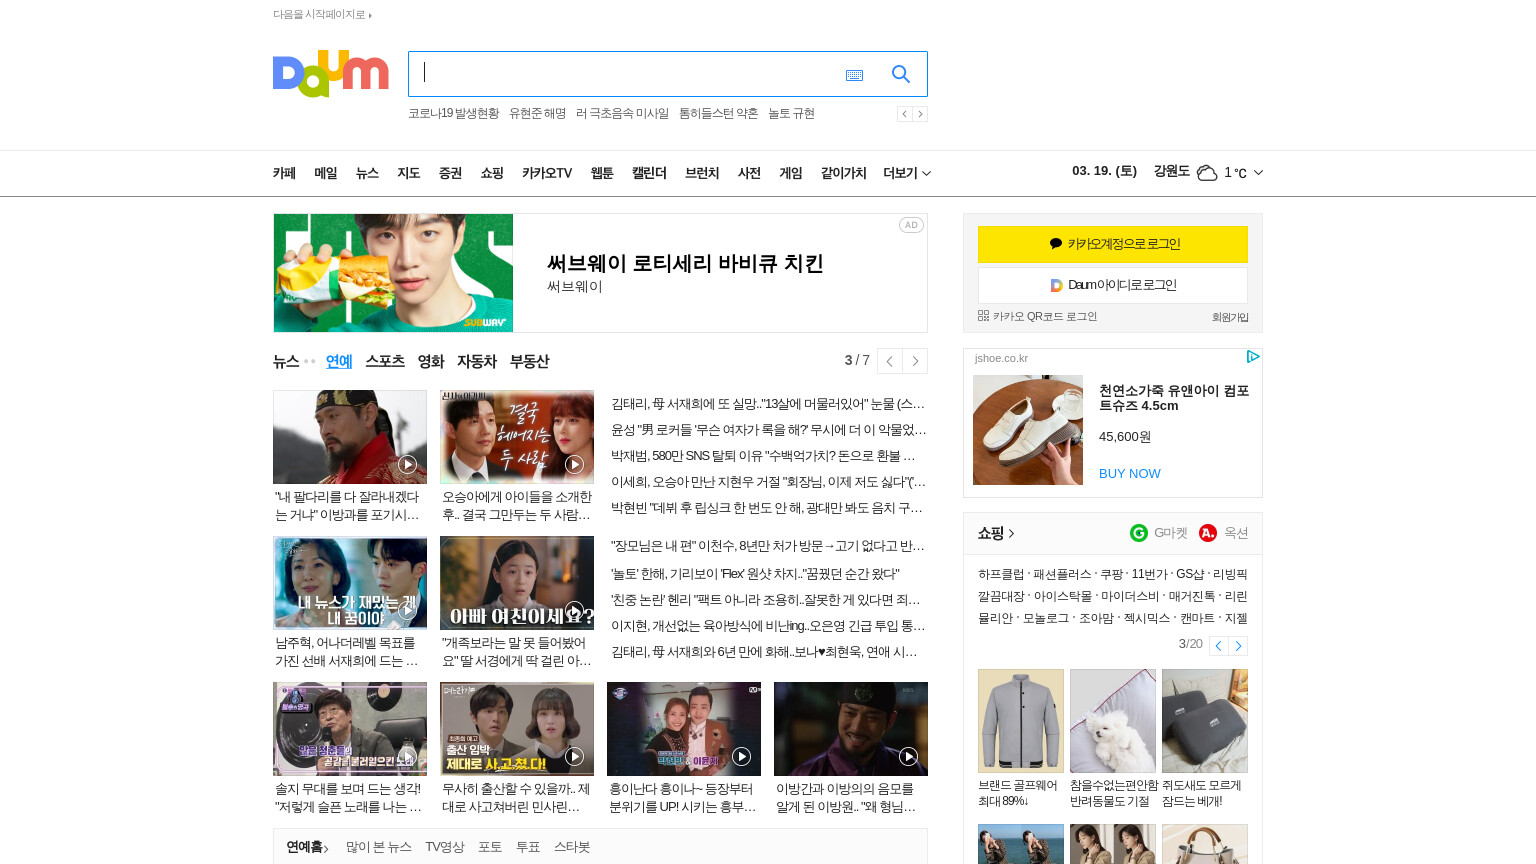
Task: Click the AD badge on Subway banner
Action: 911,225
